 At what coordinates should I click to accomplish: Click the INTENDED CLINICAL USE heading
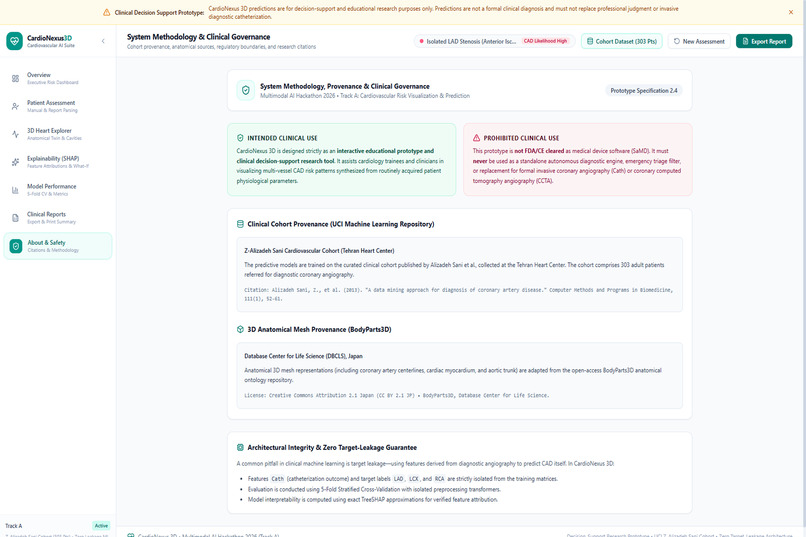pos(282,138)
